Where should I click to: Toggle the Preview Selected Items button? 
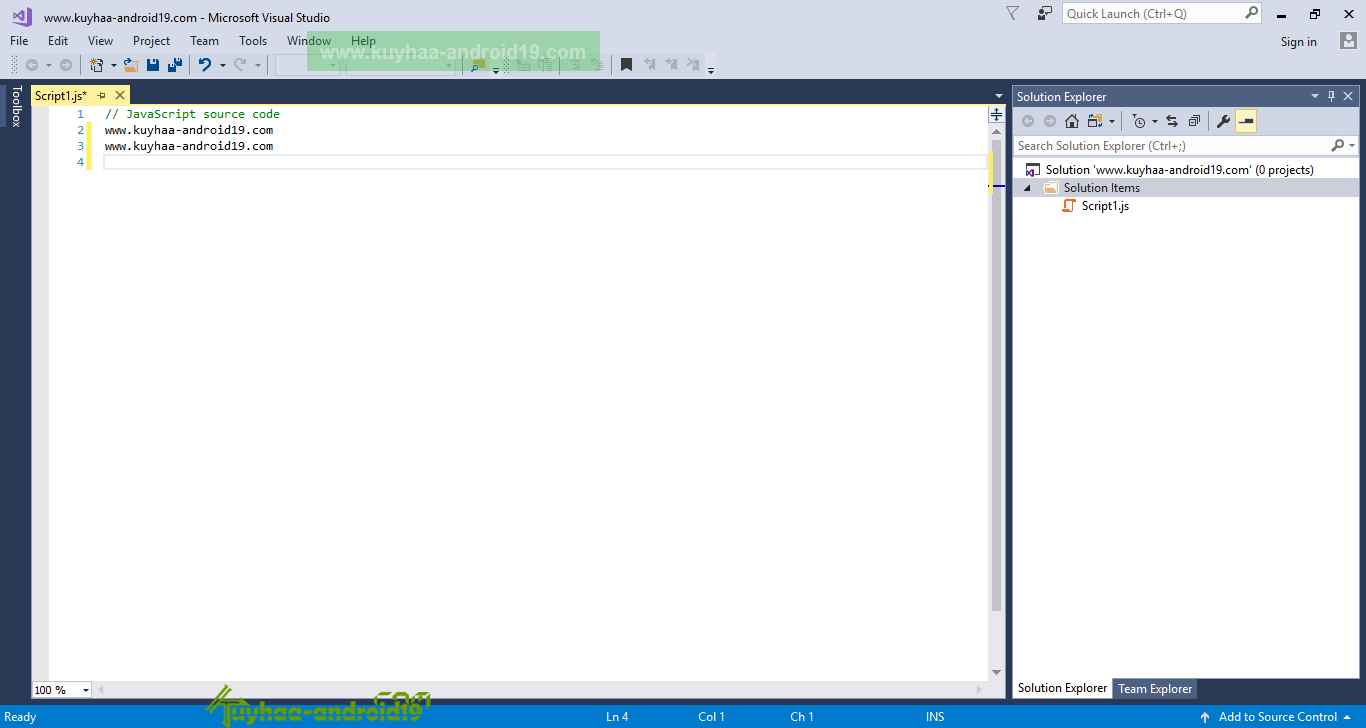[x=1246, y=121]
